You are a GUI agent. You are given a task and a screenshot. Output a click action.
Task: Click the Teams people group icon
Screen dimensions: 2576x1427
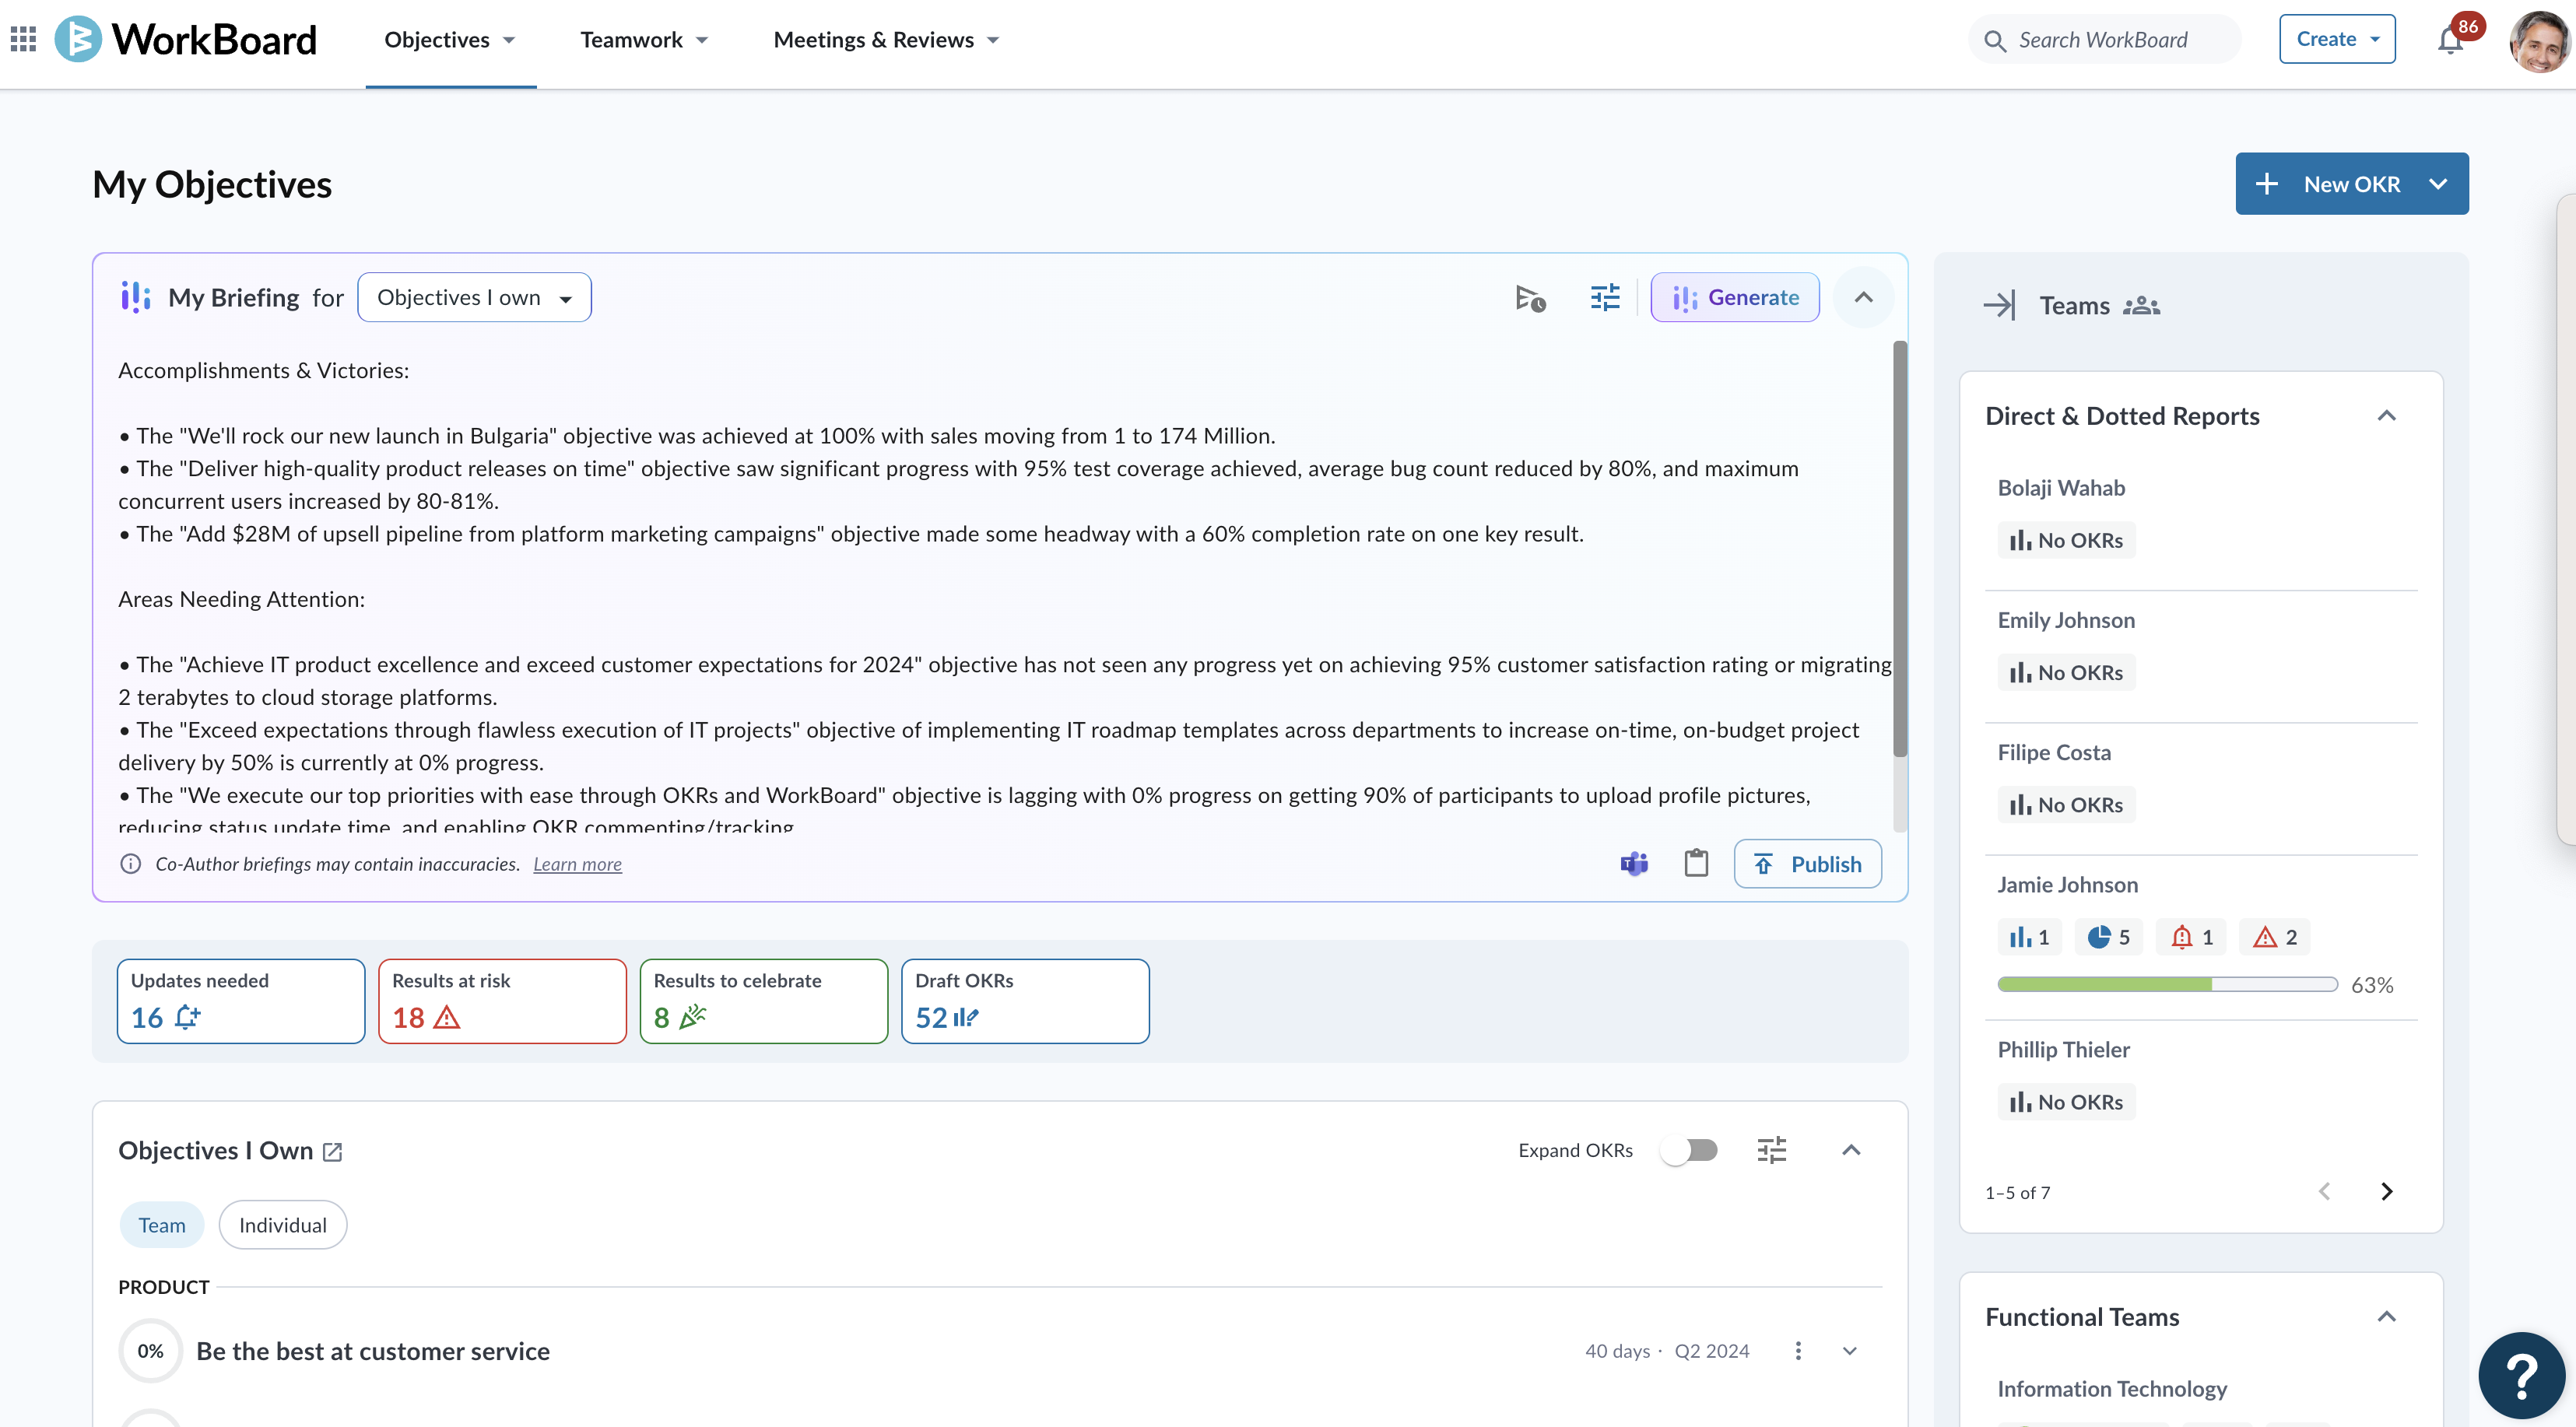[2142, 305]
